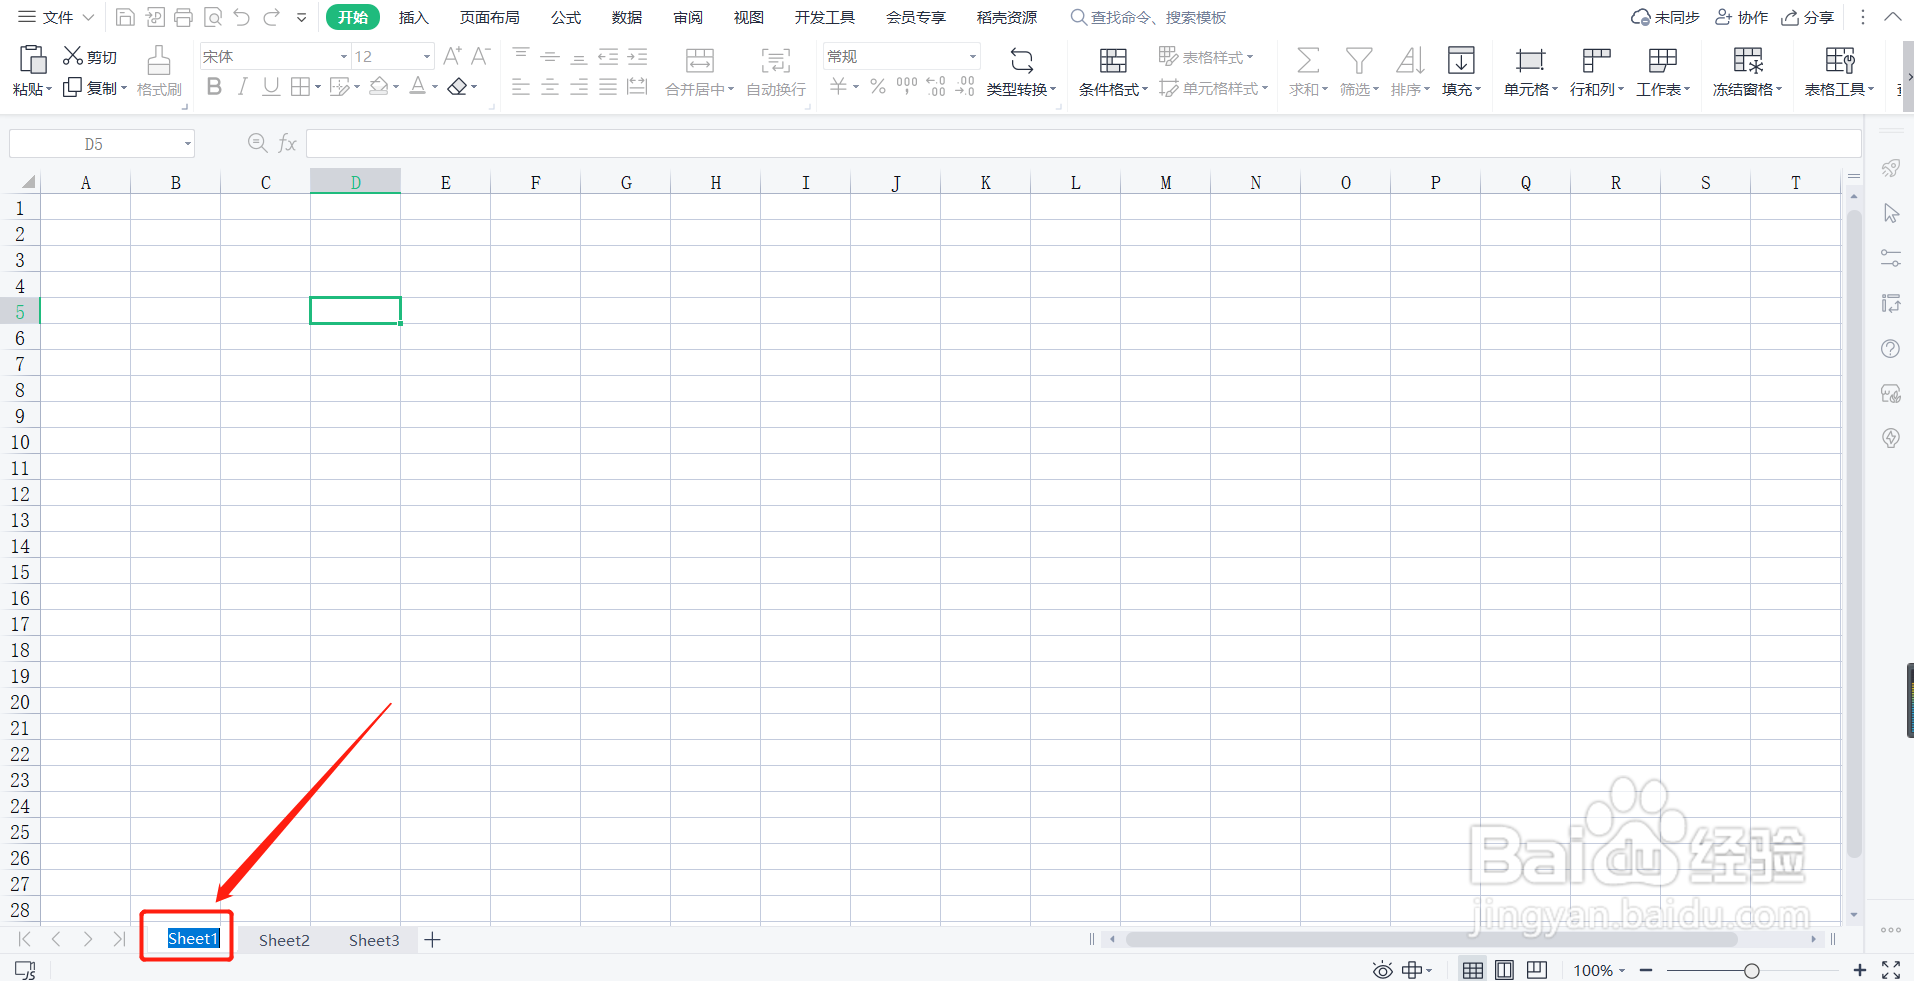Viewport: 1914px width, 981px height.
Task: Click the Redo arrow icon
Action: pyautogui.click(x=271, y=17)
